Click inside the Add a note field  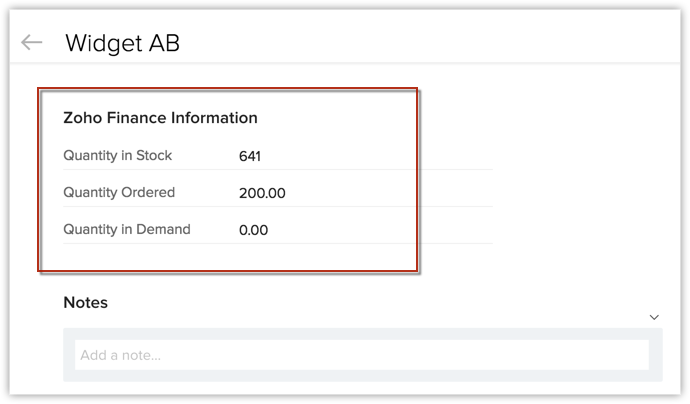click(362, 355)
